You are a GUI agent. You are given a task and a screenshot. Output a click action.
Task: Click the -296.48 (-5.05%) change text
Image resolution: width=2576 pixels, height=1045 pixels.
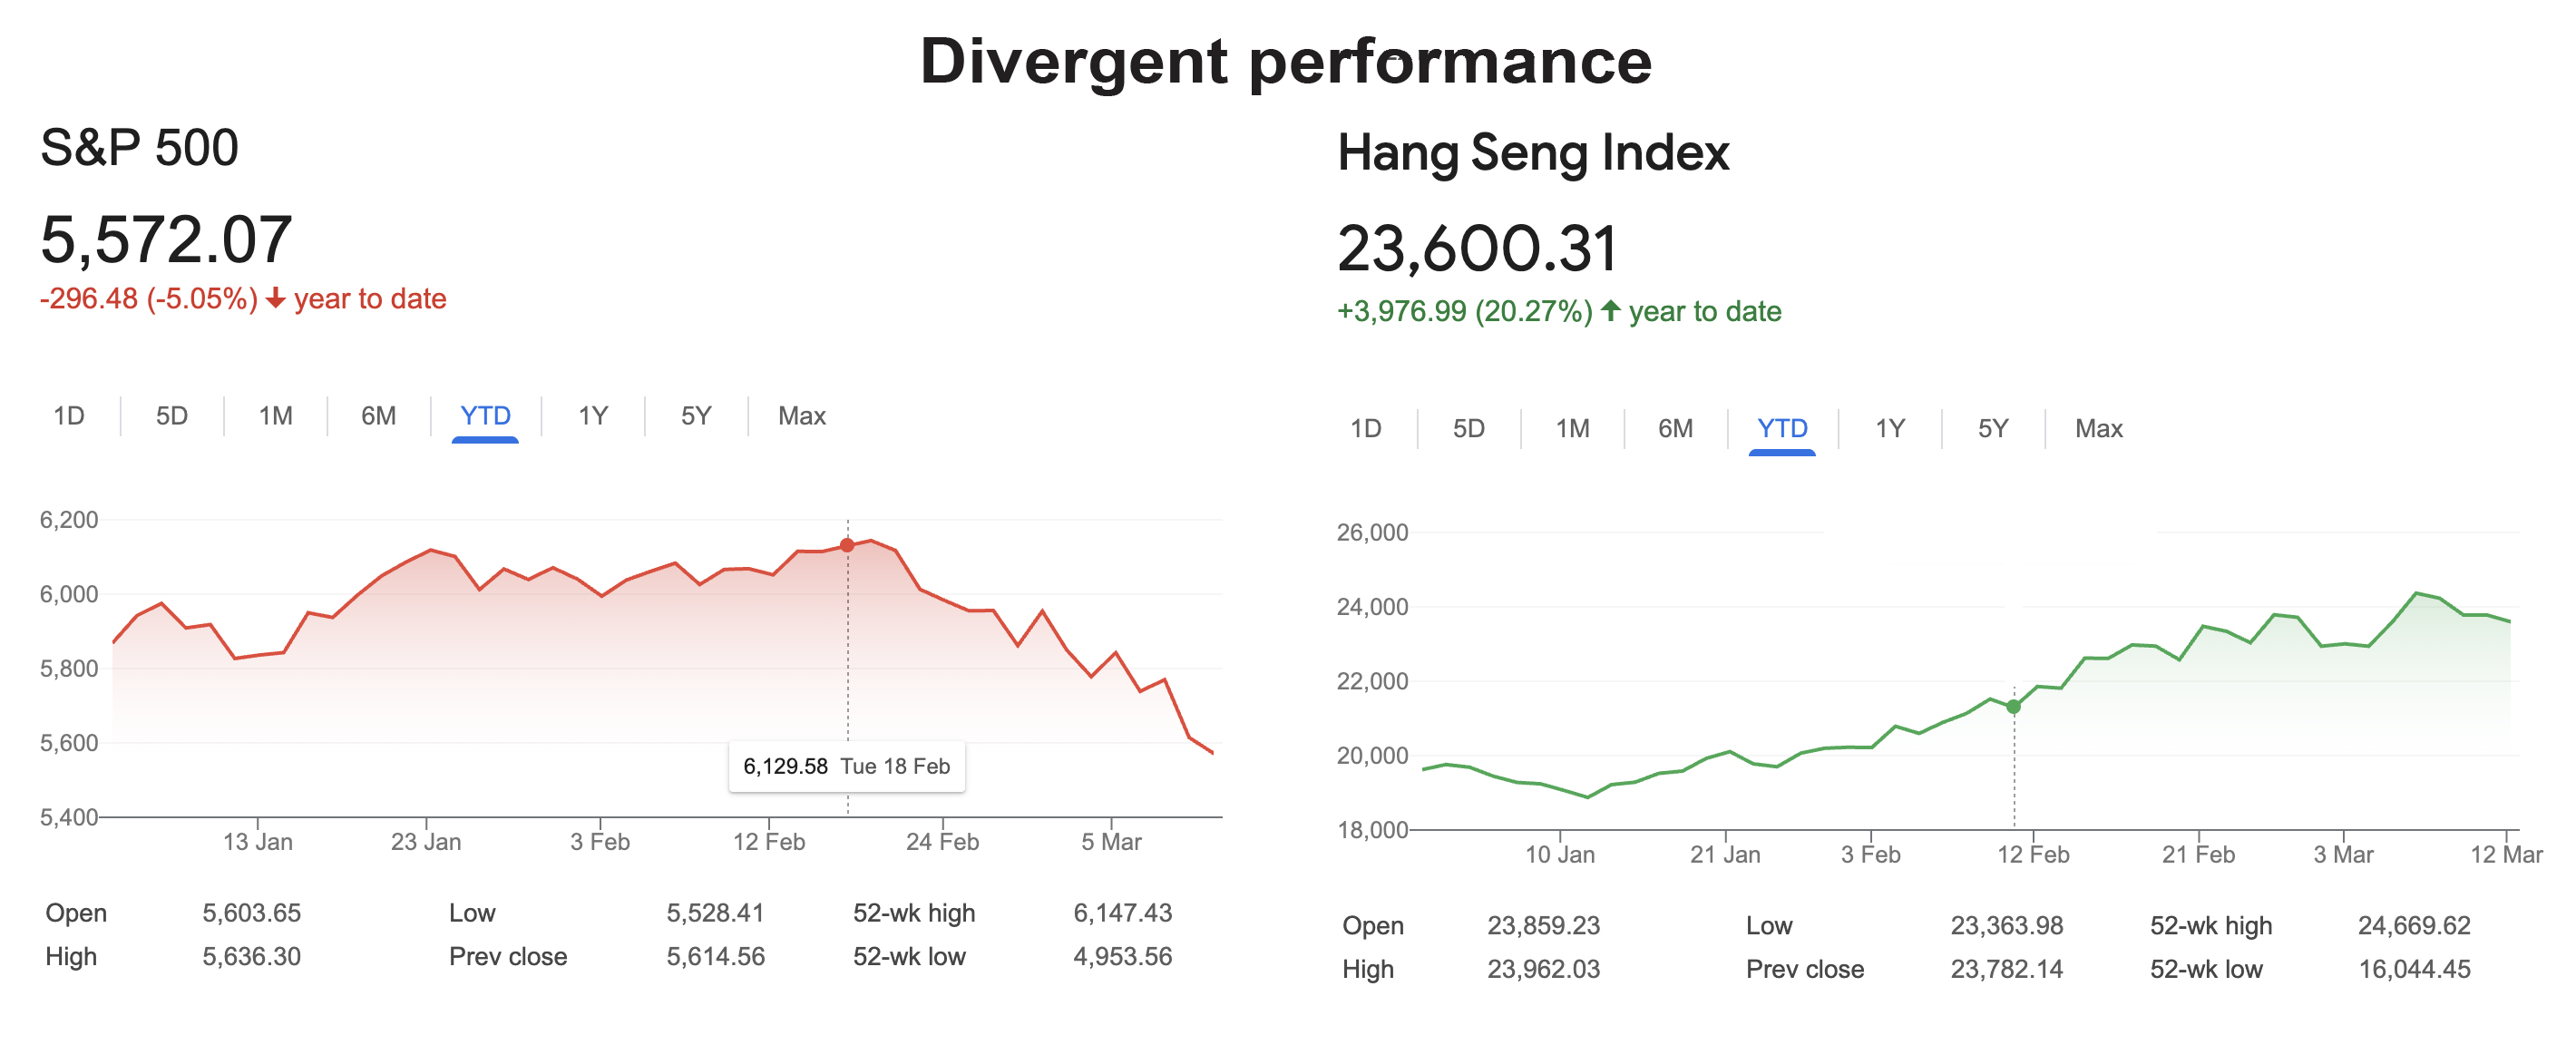(149, 299)
